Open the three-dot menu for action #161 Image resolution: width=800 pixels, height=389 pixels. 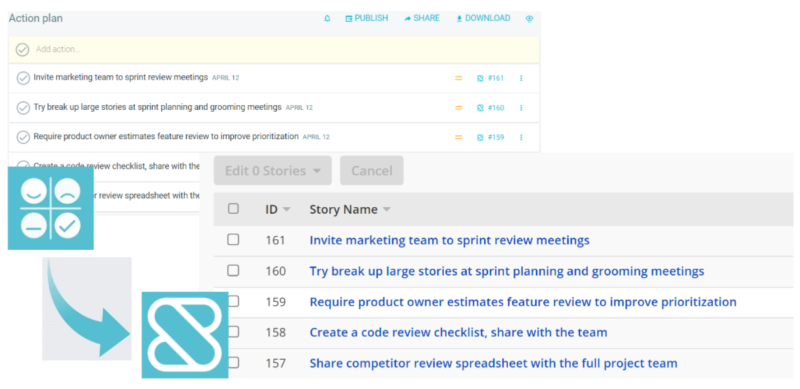click(521, 78)
